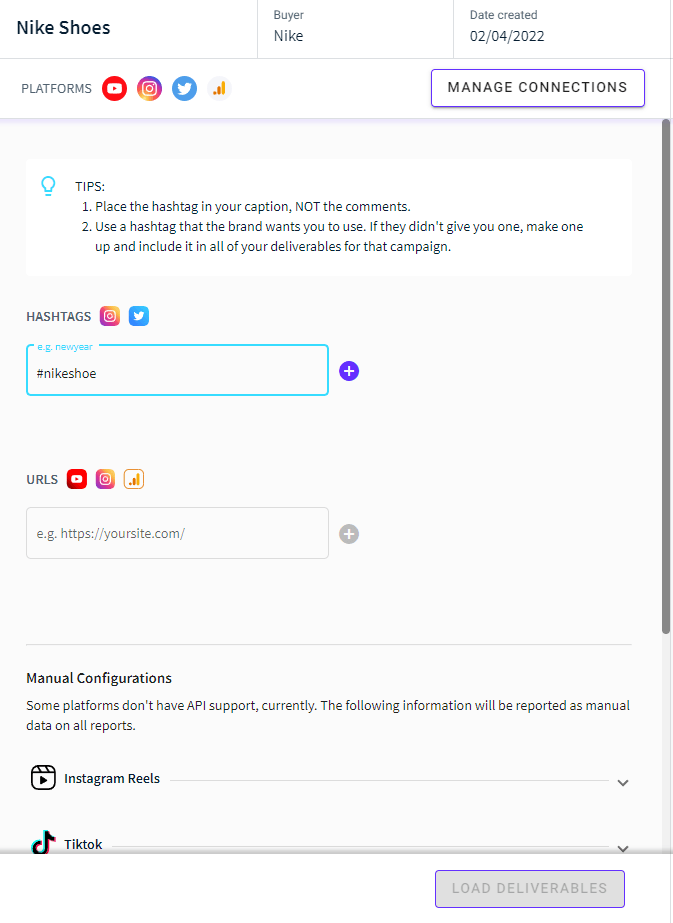Add the hashtag with purple plus button

click(x=349, y=371)
